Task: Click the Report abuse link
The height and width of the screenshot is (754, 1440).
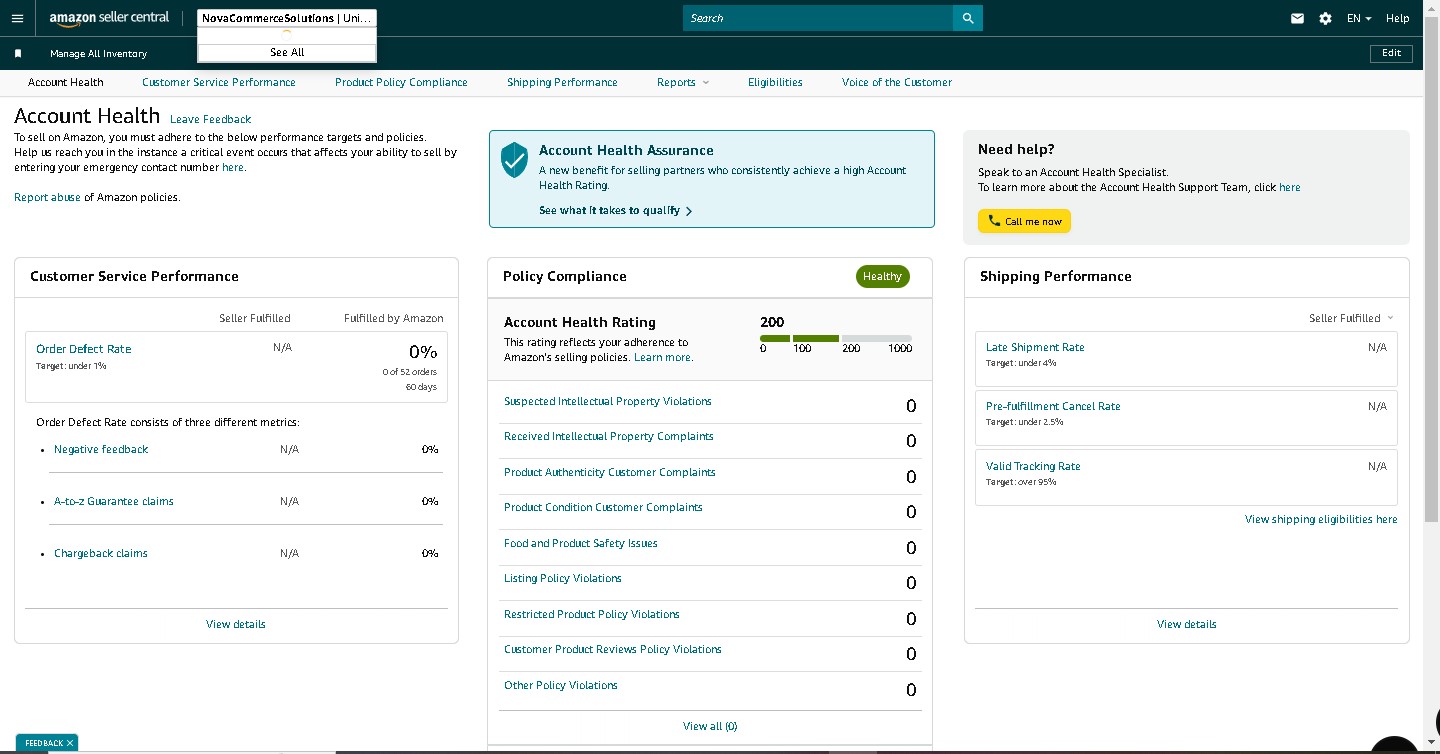Action: tap(47, 197)
